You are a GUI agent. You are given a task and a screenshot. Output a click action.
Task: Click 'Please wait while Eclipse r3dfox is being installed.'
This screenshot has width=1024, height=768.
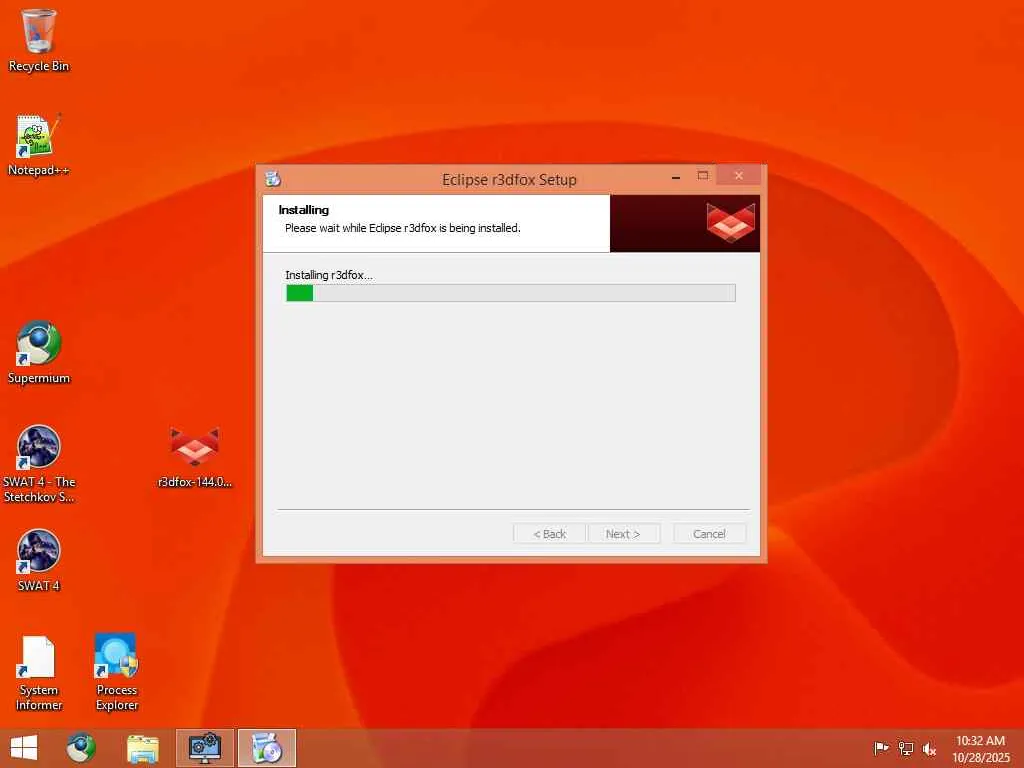click(403, 228)
